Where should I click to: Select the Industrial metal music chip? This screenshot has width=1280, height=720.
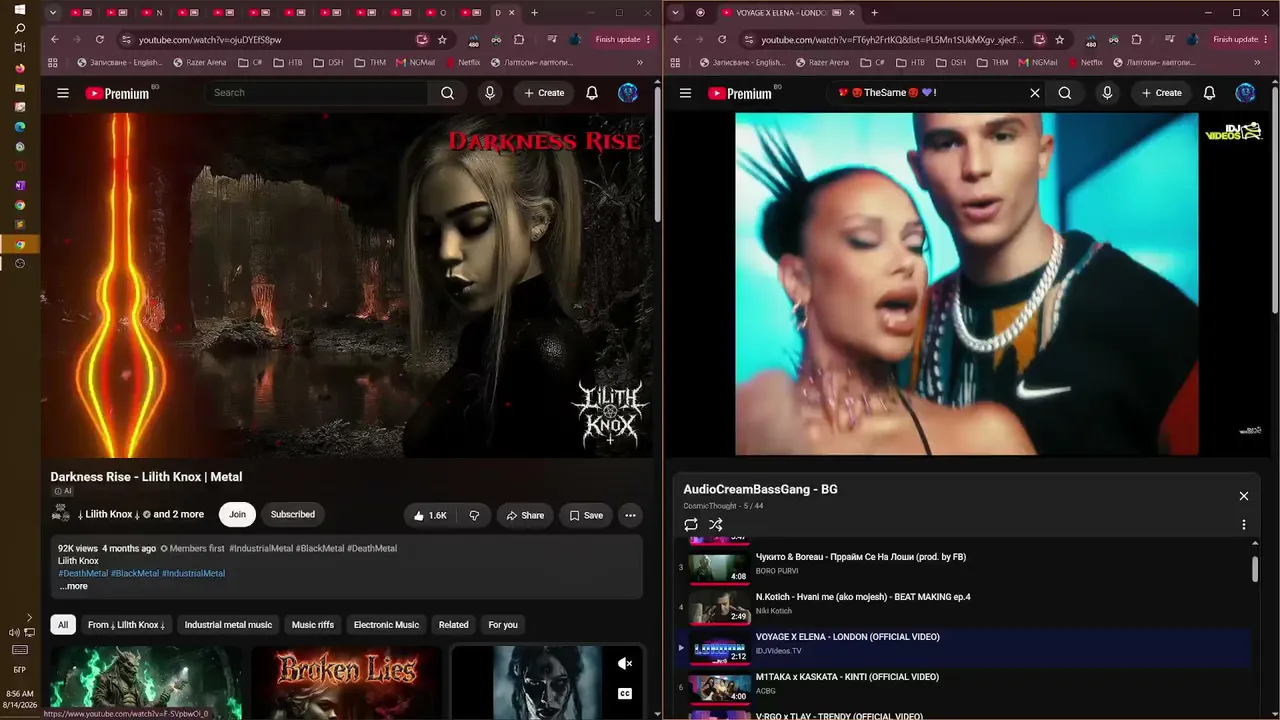[x=228, y=625]
